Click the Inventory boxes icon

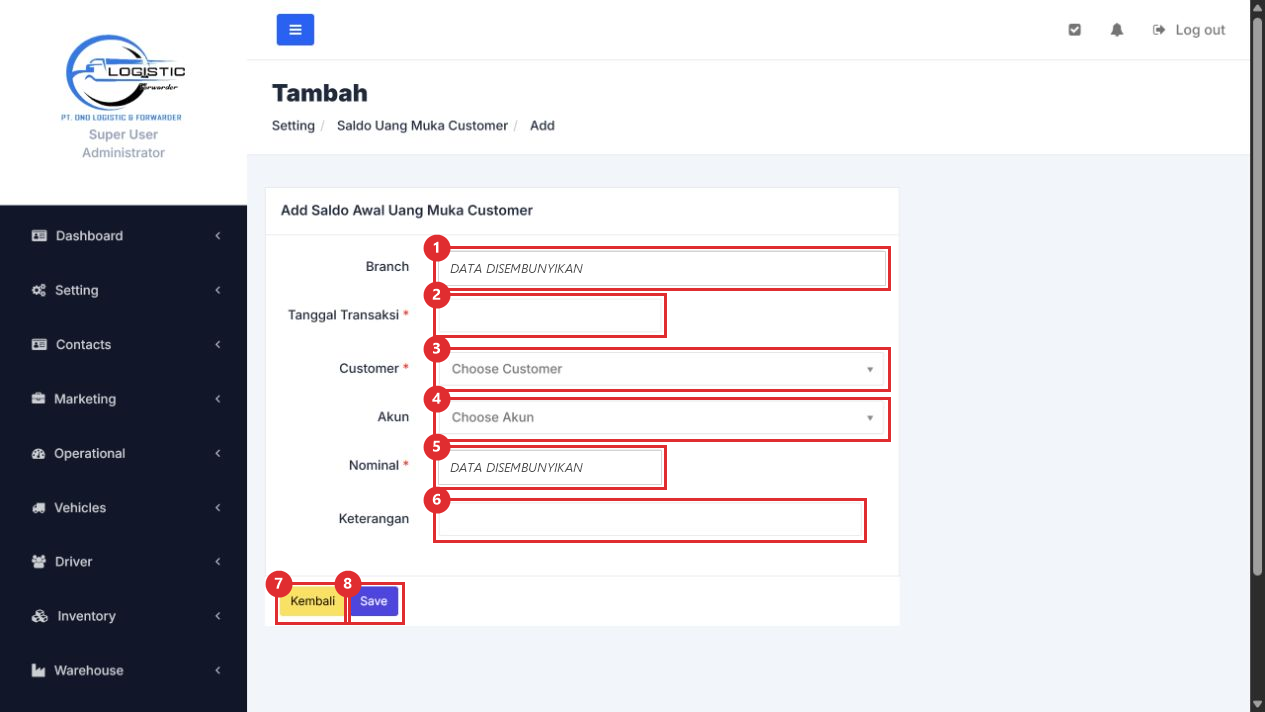coord(40,616)
